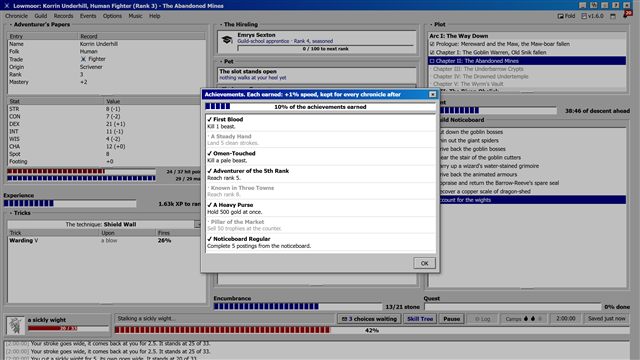
Task: Open the Events menu
Action: 88,16
